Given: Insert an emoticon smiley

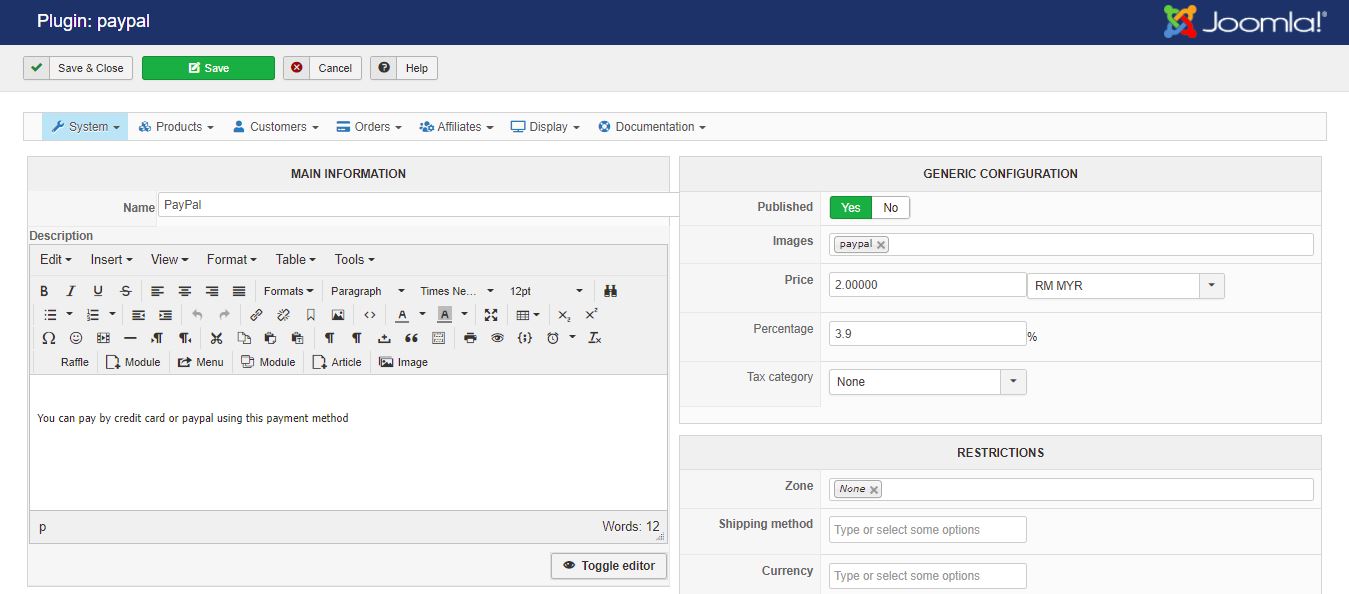Looking at the screenshot, I should 75,338.
